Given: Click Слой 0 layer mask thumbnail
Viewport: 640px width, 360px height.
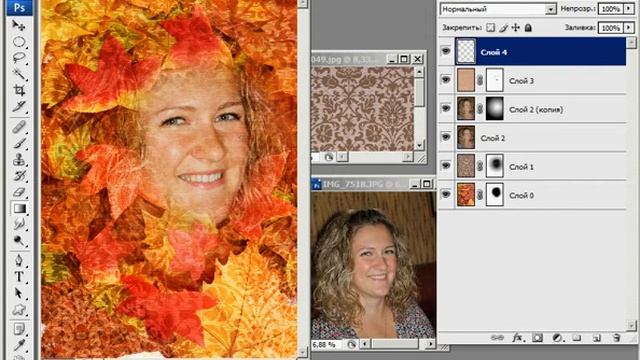Looking at the screenshot, I should tap(495, 195).
